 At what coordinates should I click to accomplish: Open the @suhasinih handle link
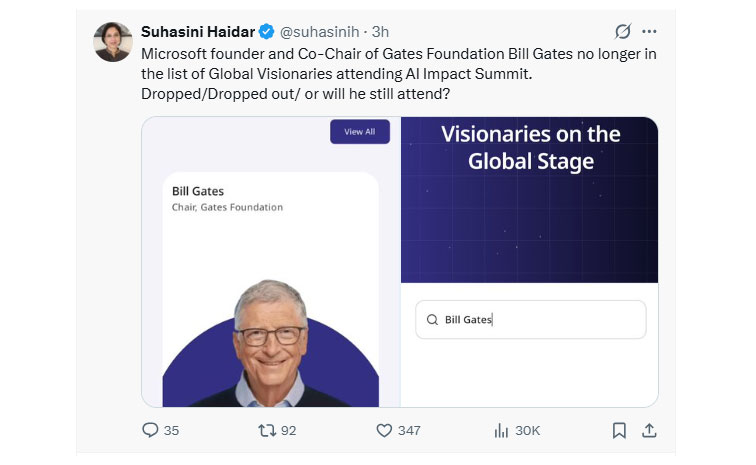click(322, 31)
